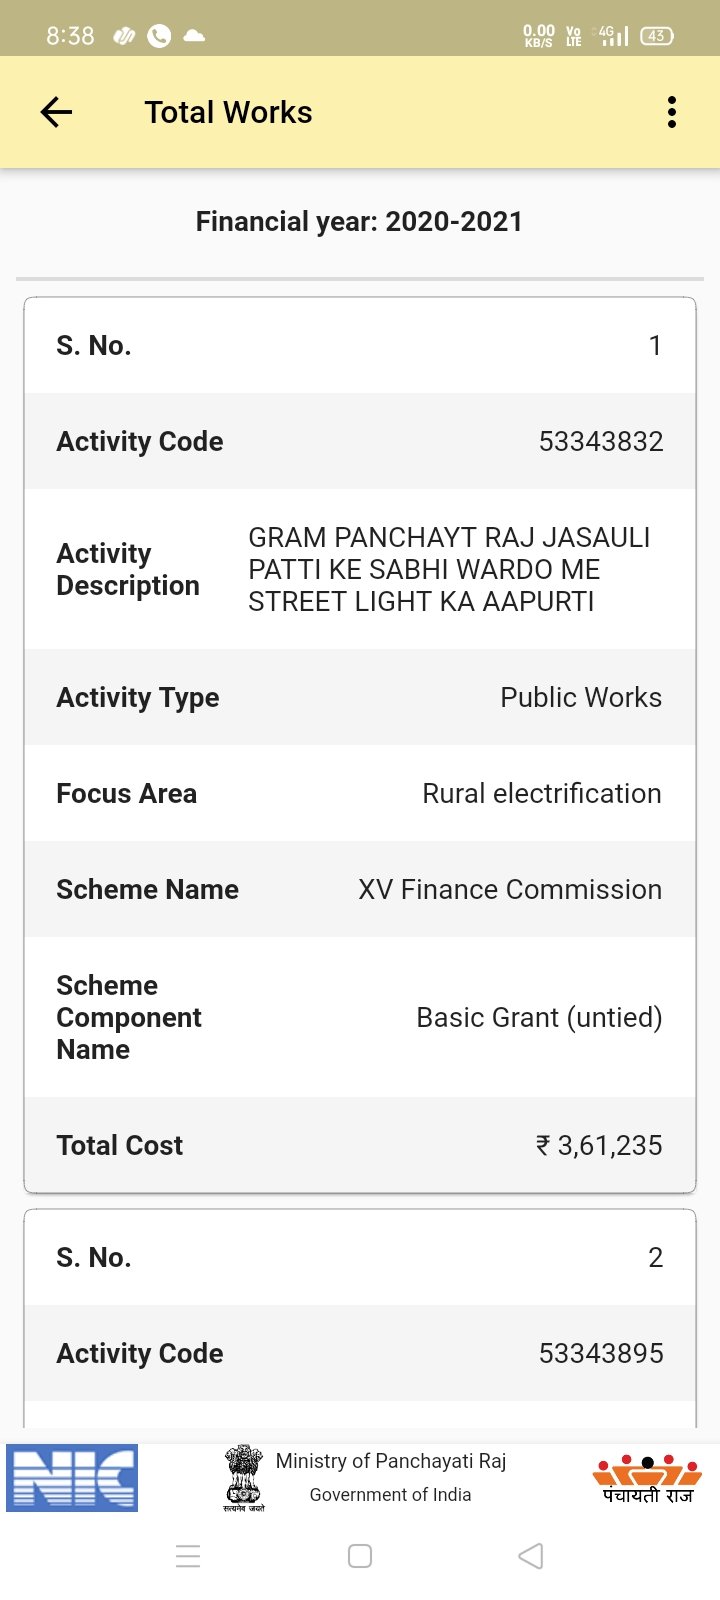The width and height of the screenshot is (720, 1600).
Task: Tap the XV Finance Commission scheme name
Action: (x=509, y=889)
